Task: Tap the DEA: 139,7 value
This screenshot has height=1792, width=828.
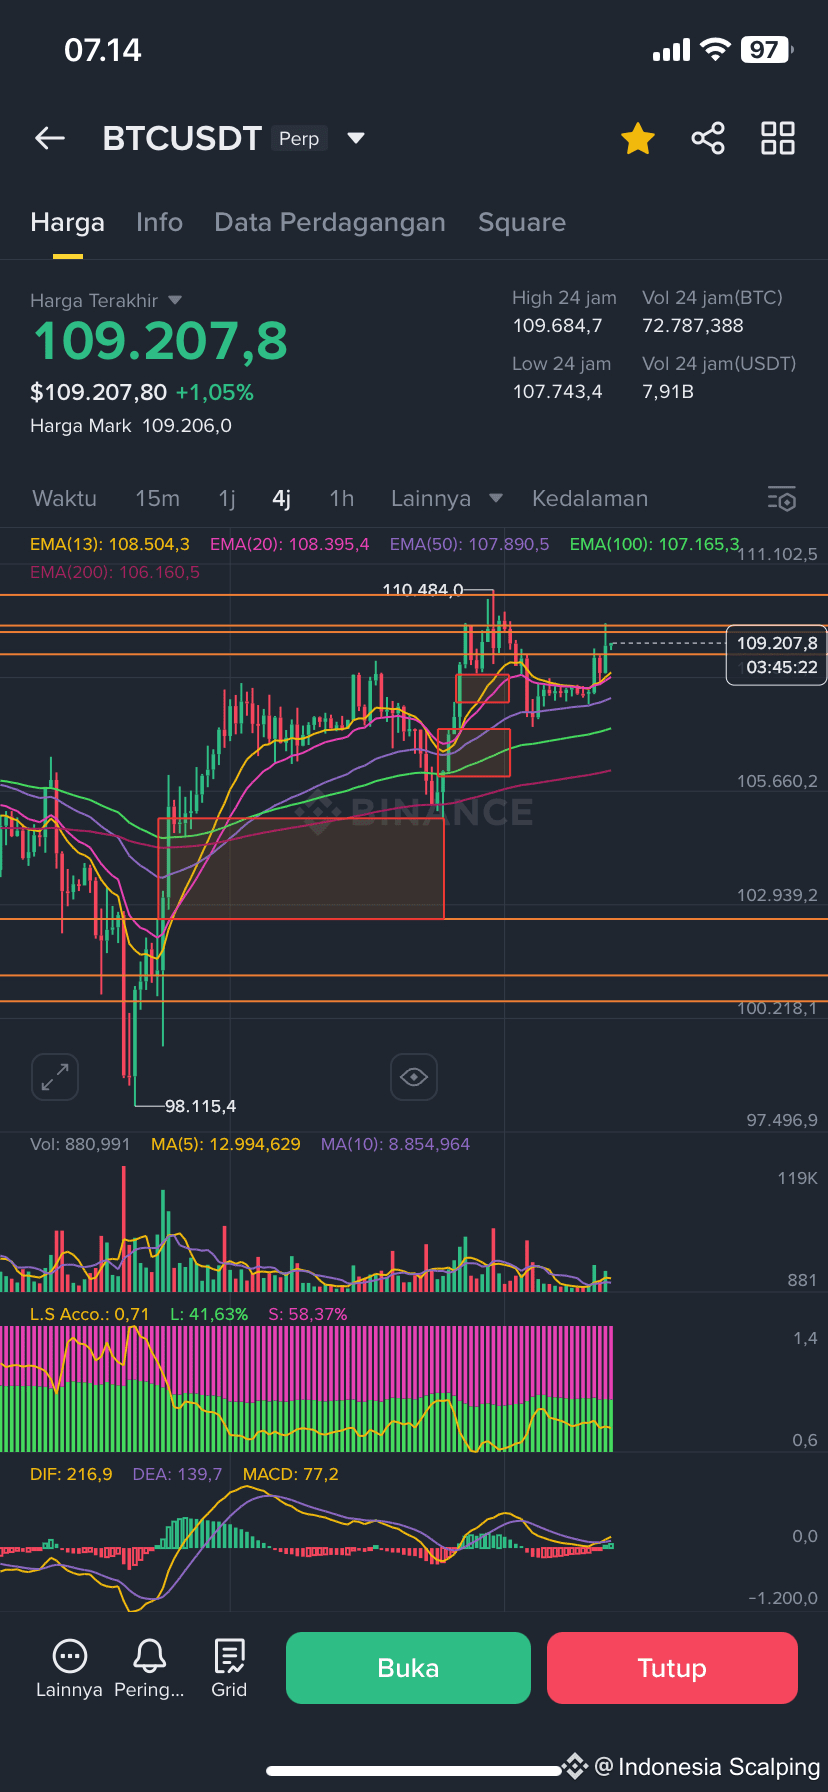Action: 177,1474
